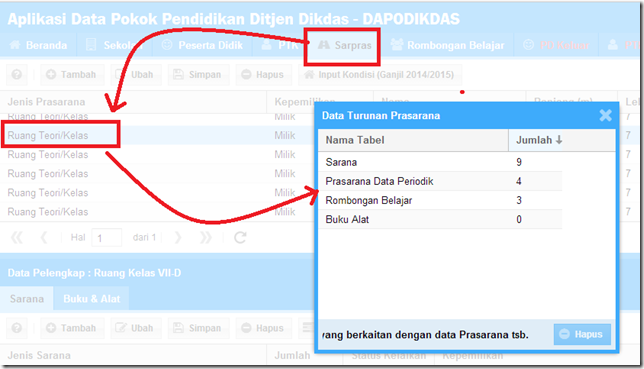Image resolution: width=644 pixels, height=369 pixels.
Task: Go to next page of prasarana list
Action: coord(177,237)
